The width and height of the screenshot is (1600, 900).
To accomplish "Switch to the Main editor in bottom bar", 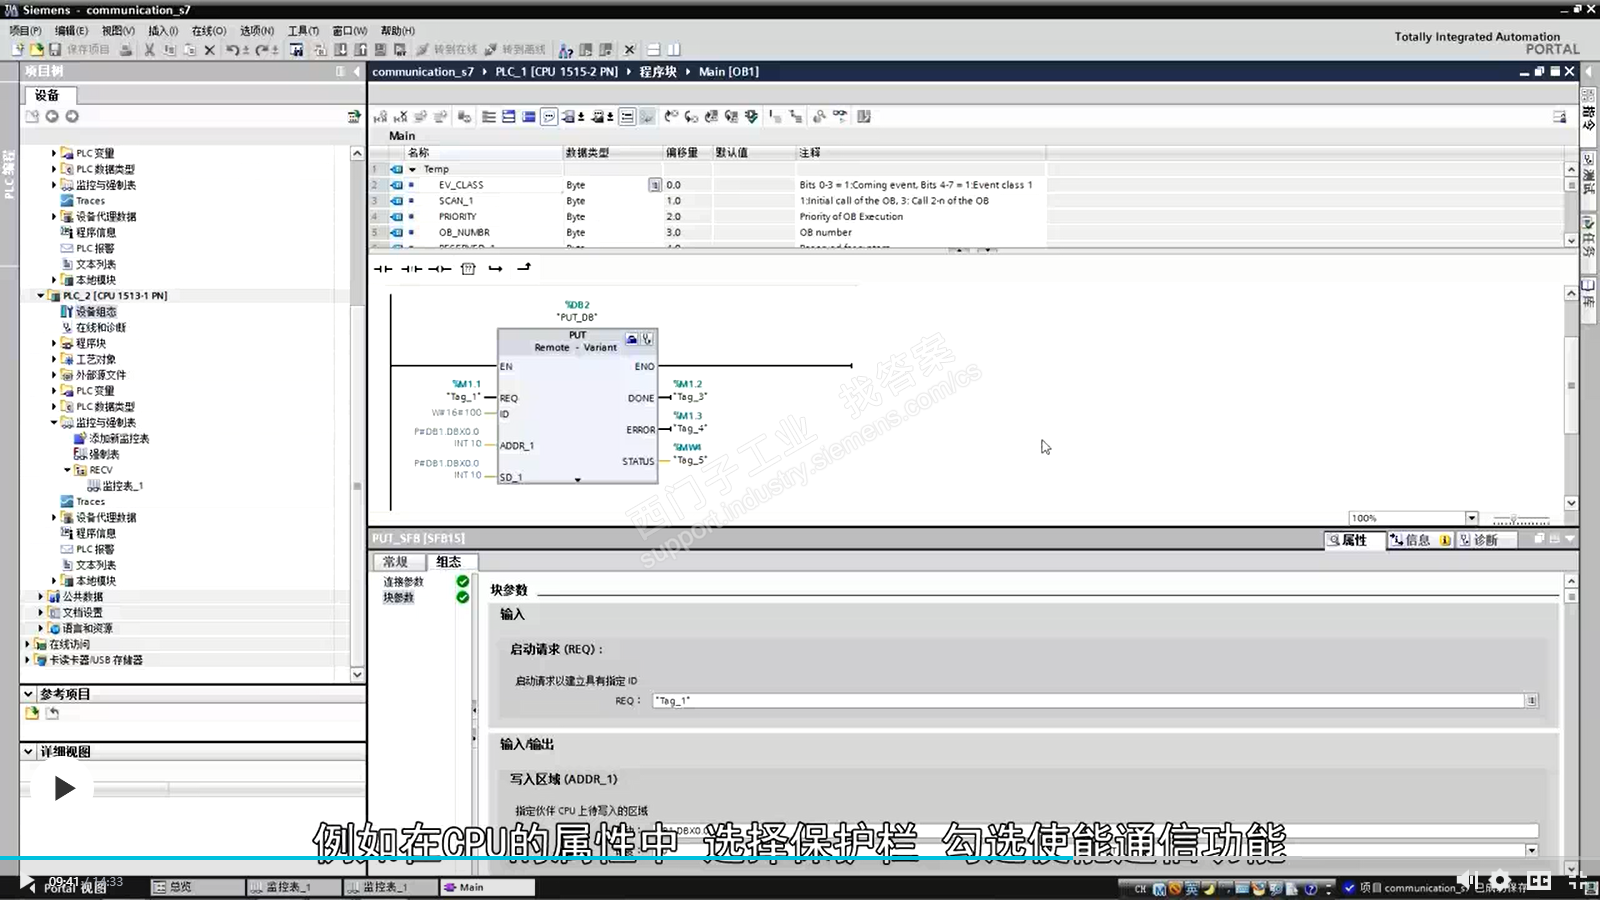I will [488, 887].
